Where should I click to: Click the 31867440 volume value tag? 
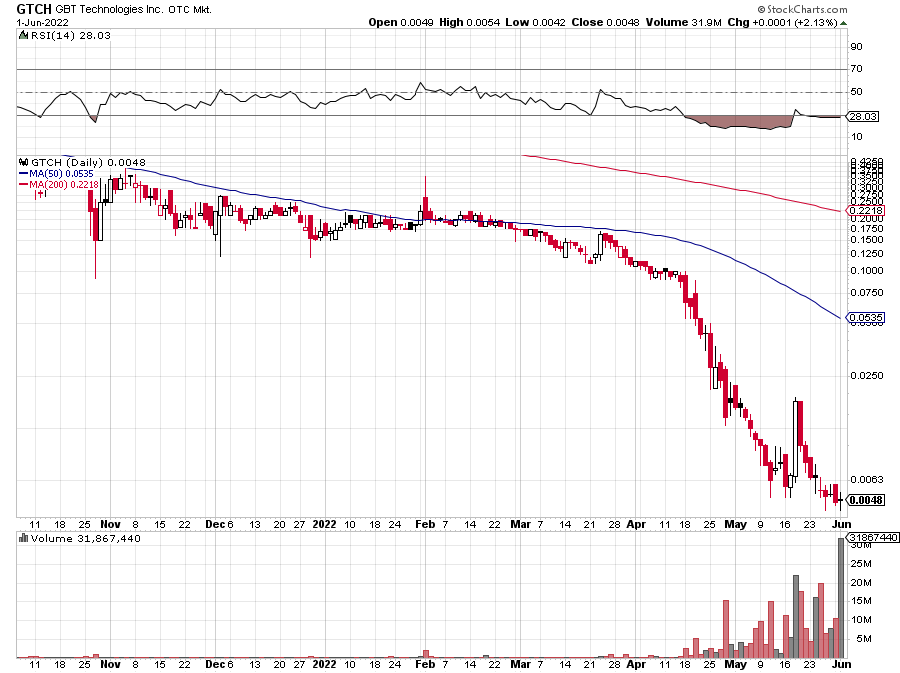[873, 538]
